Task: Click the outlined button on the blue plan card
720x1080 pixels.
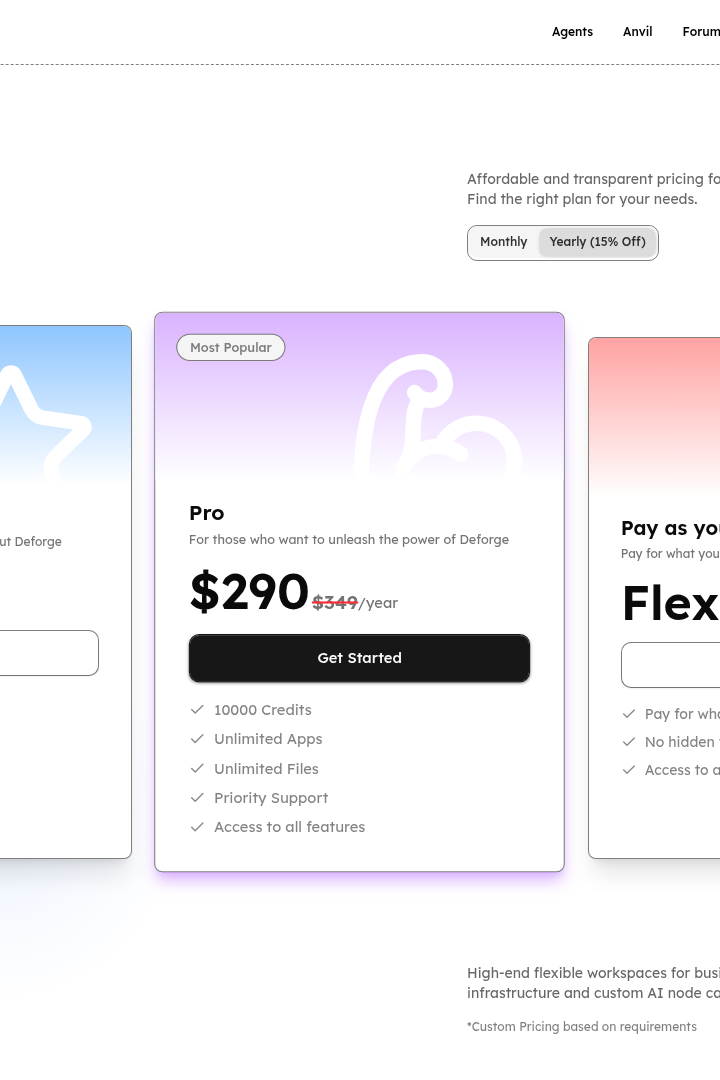Action: click(x=49, y=653)
